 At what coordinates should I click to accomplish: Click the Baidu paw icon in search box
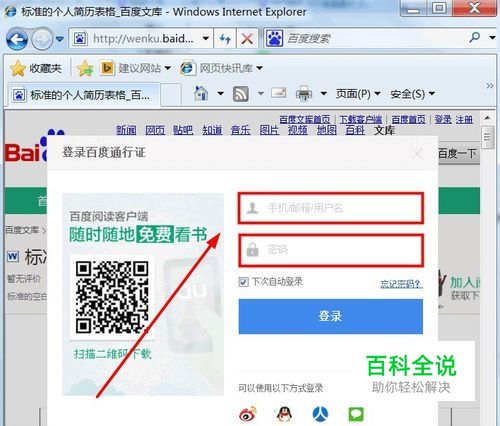275,39
